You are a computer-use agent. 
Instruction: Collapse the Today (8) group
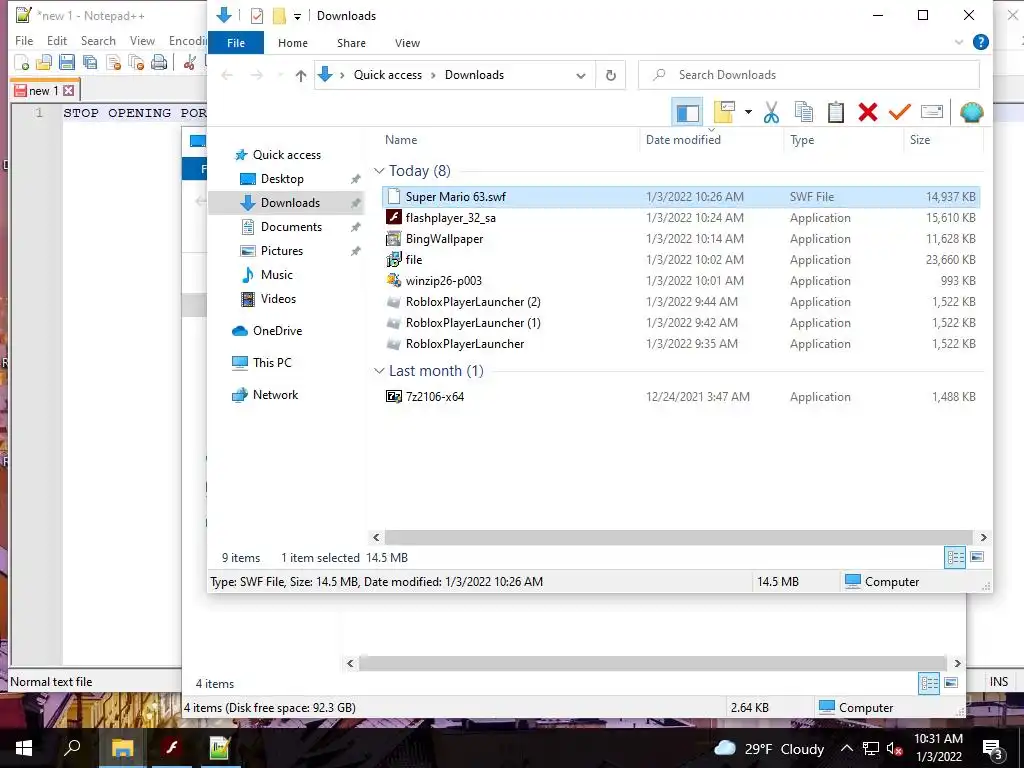click(x=379, y=171)
